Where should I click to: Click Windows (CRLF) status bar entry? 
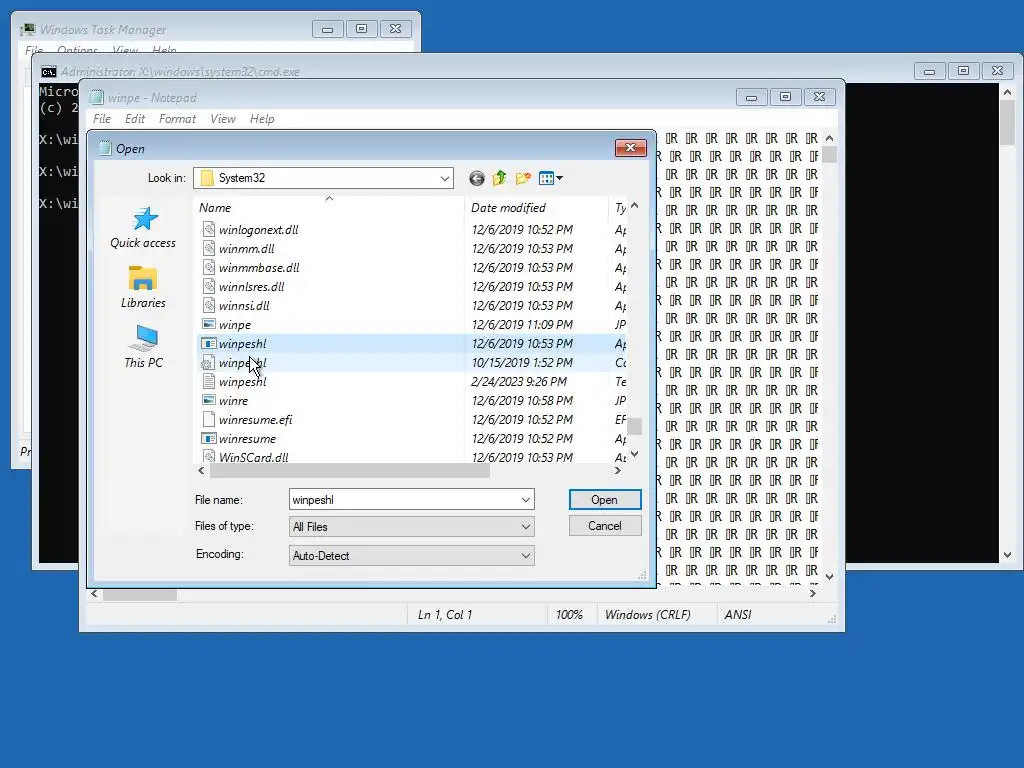tap(647, 615)
